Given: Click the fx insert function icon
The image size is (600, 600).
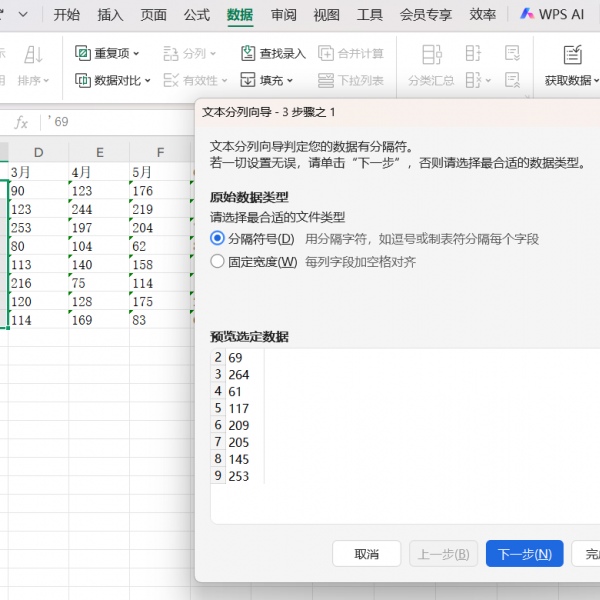Looking at the screenshot, I should click(21, 122).
